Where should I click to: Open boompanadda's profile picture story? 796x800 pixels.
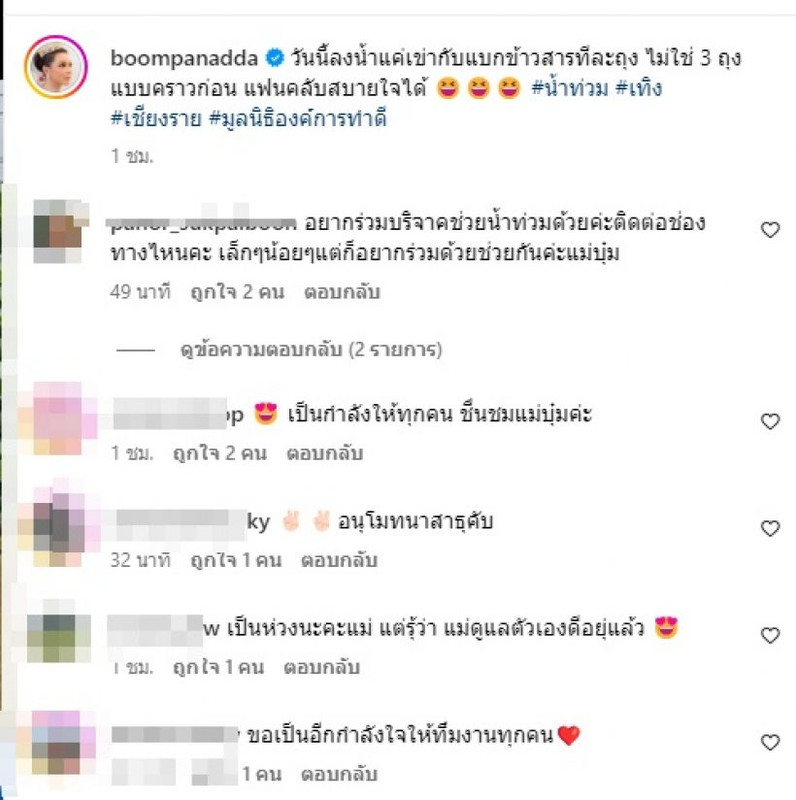tap(56, 67)
